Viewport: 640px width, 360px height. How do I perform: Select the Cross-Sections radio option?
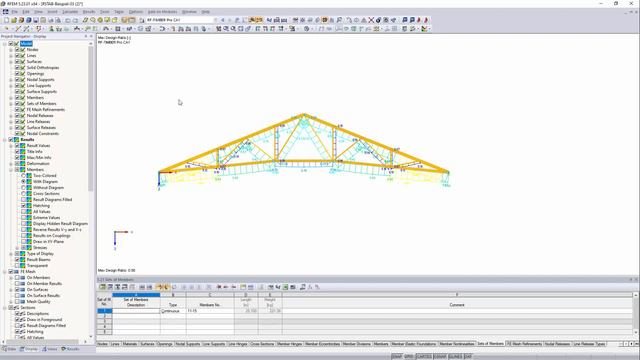click(x=24, y=193)
